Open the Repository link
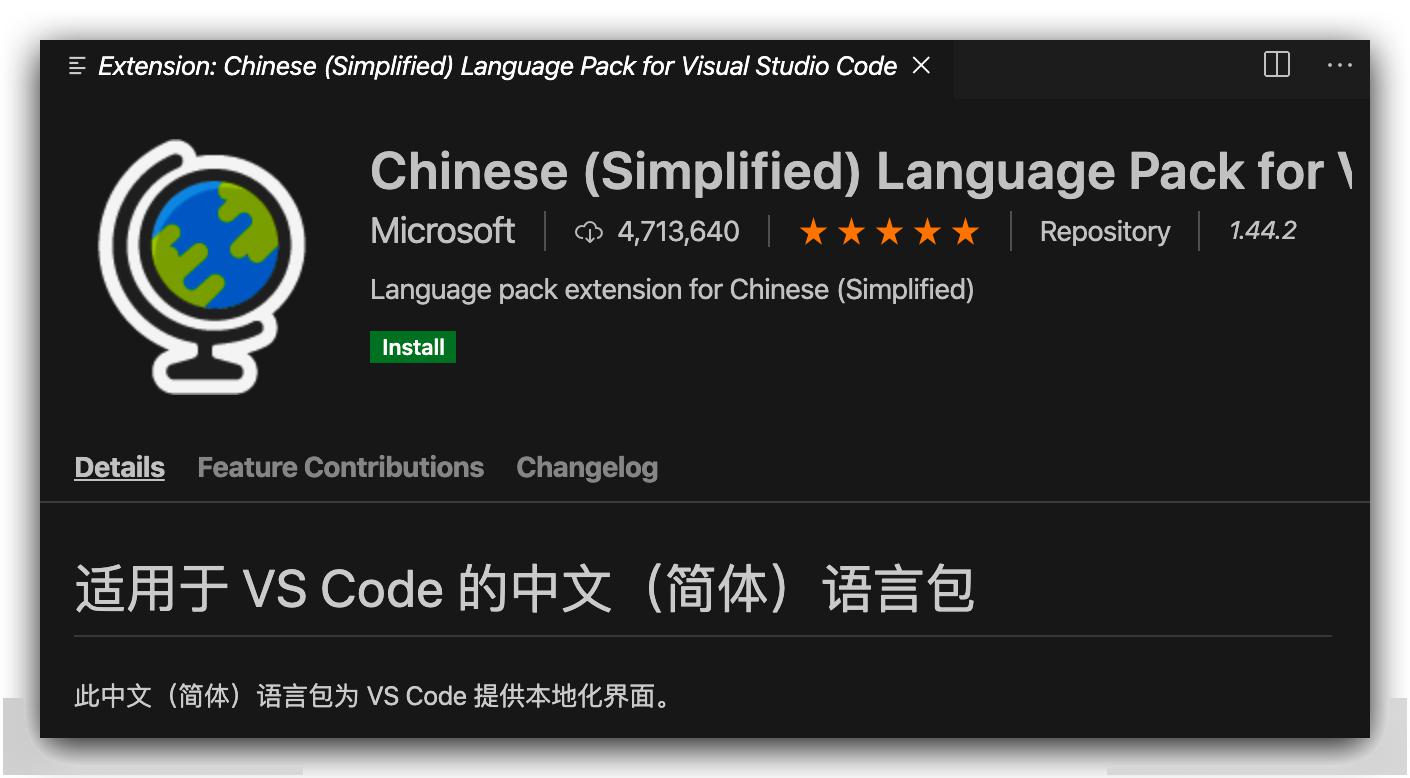1410x778 pixels. click(x=1104, y=231)
